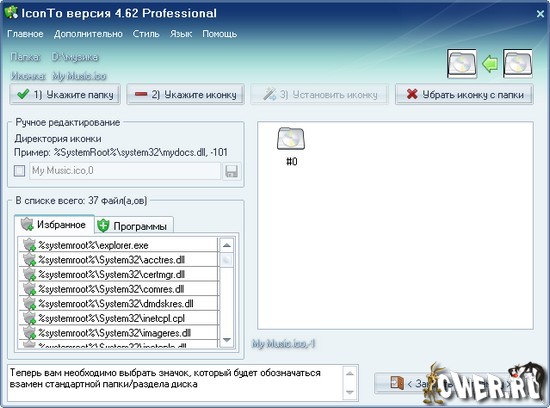Select the comres.dll list entry

(118, 289)
